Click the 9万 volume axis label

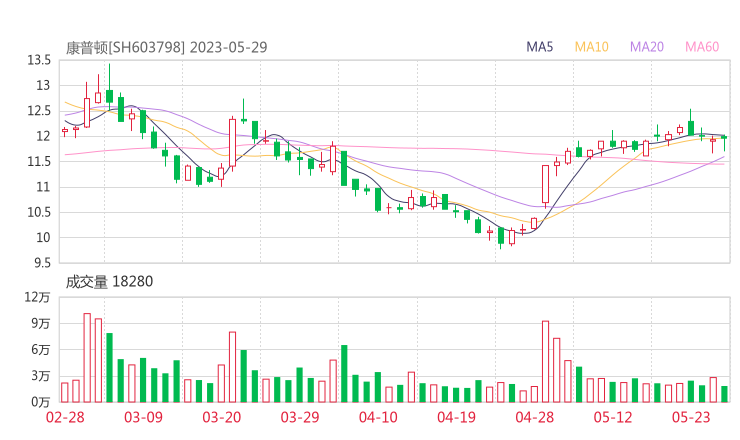(x=41, y=324)
